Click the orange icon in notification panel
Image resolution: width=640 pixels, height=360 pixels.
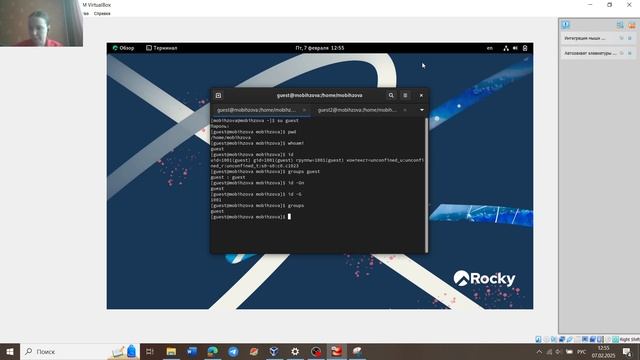[x=632, y=25]
